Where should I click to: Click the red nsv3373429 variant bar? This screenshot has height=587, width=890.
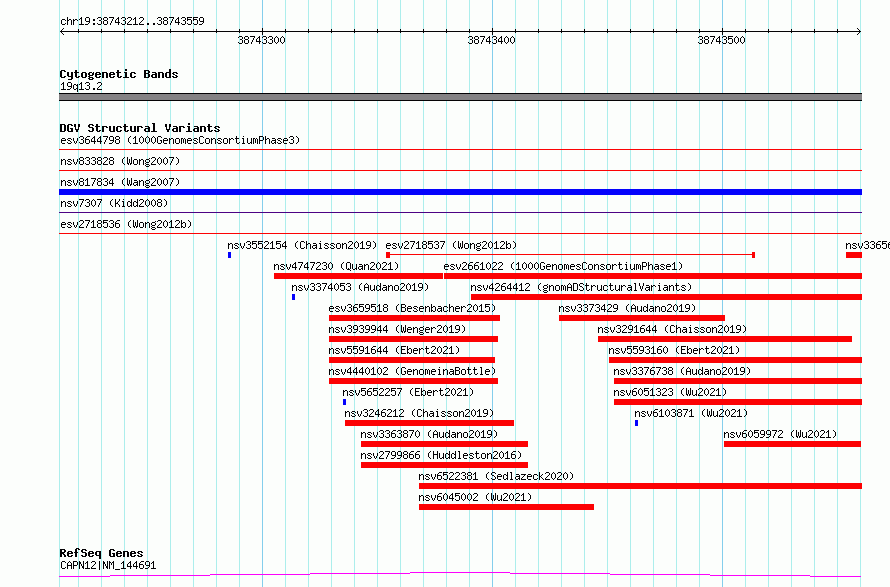click(x=642, y=318)
